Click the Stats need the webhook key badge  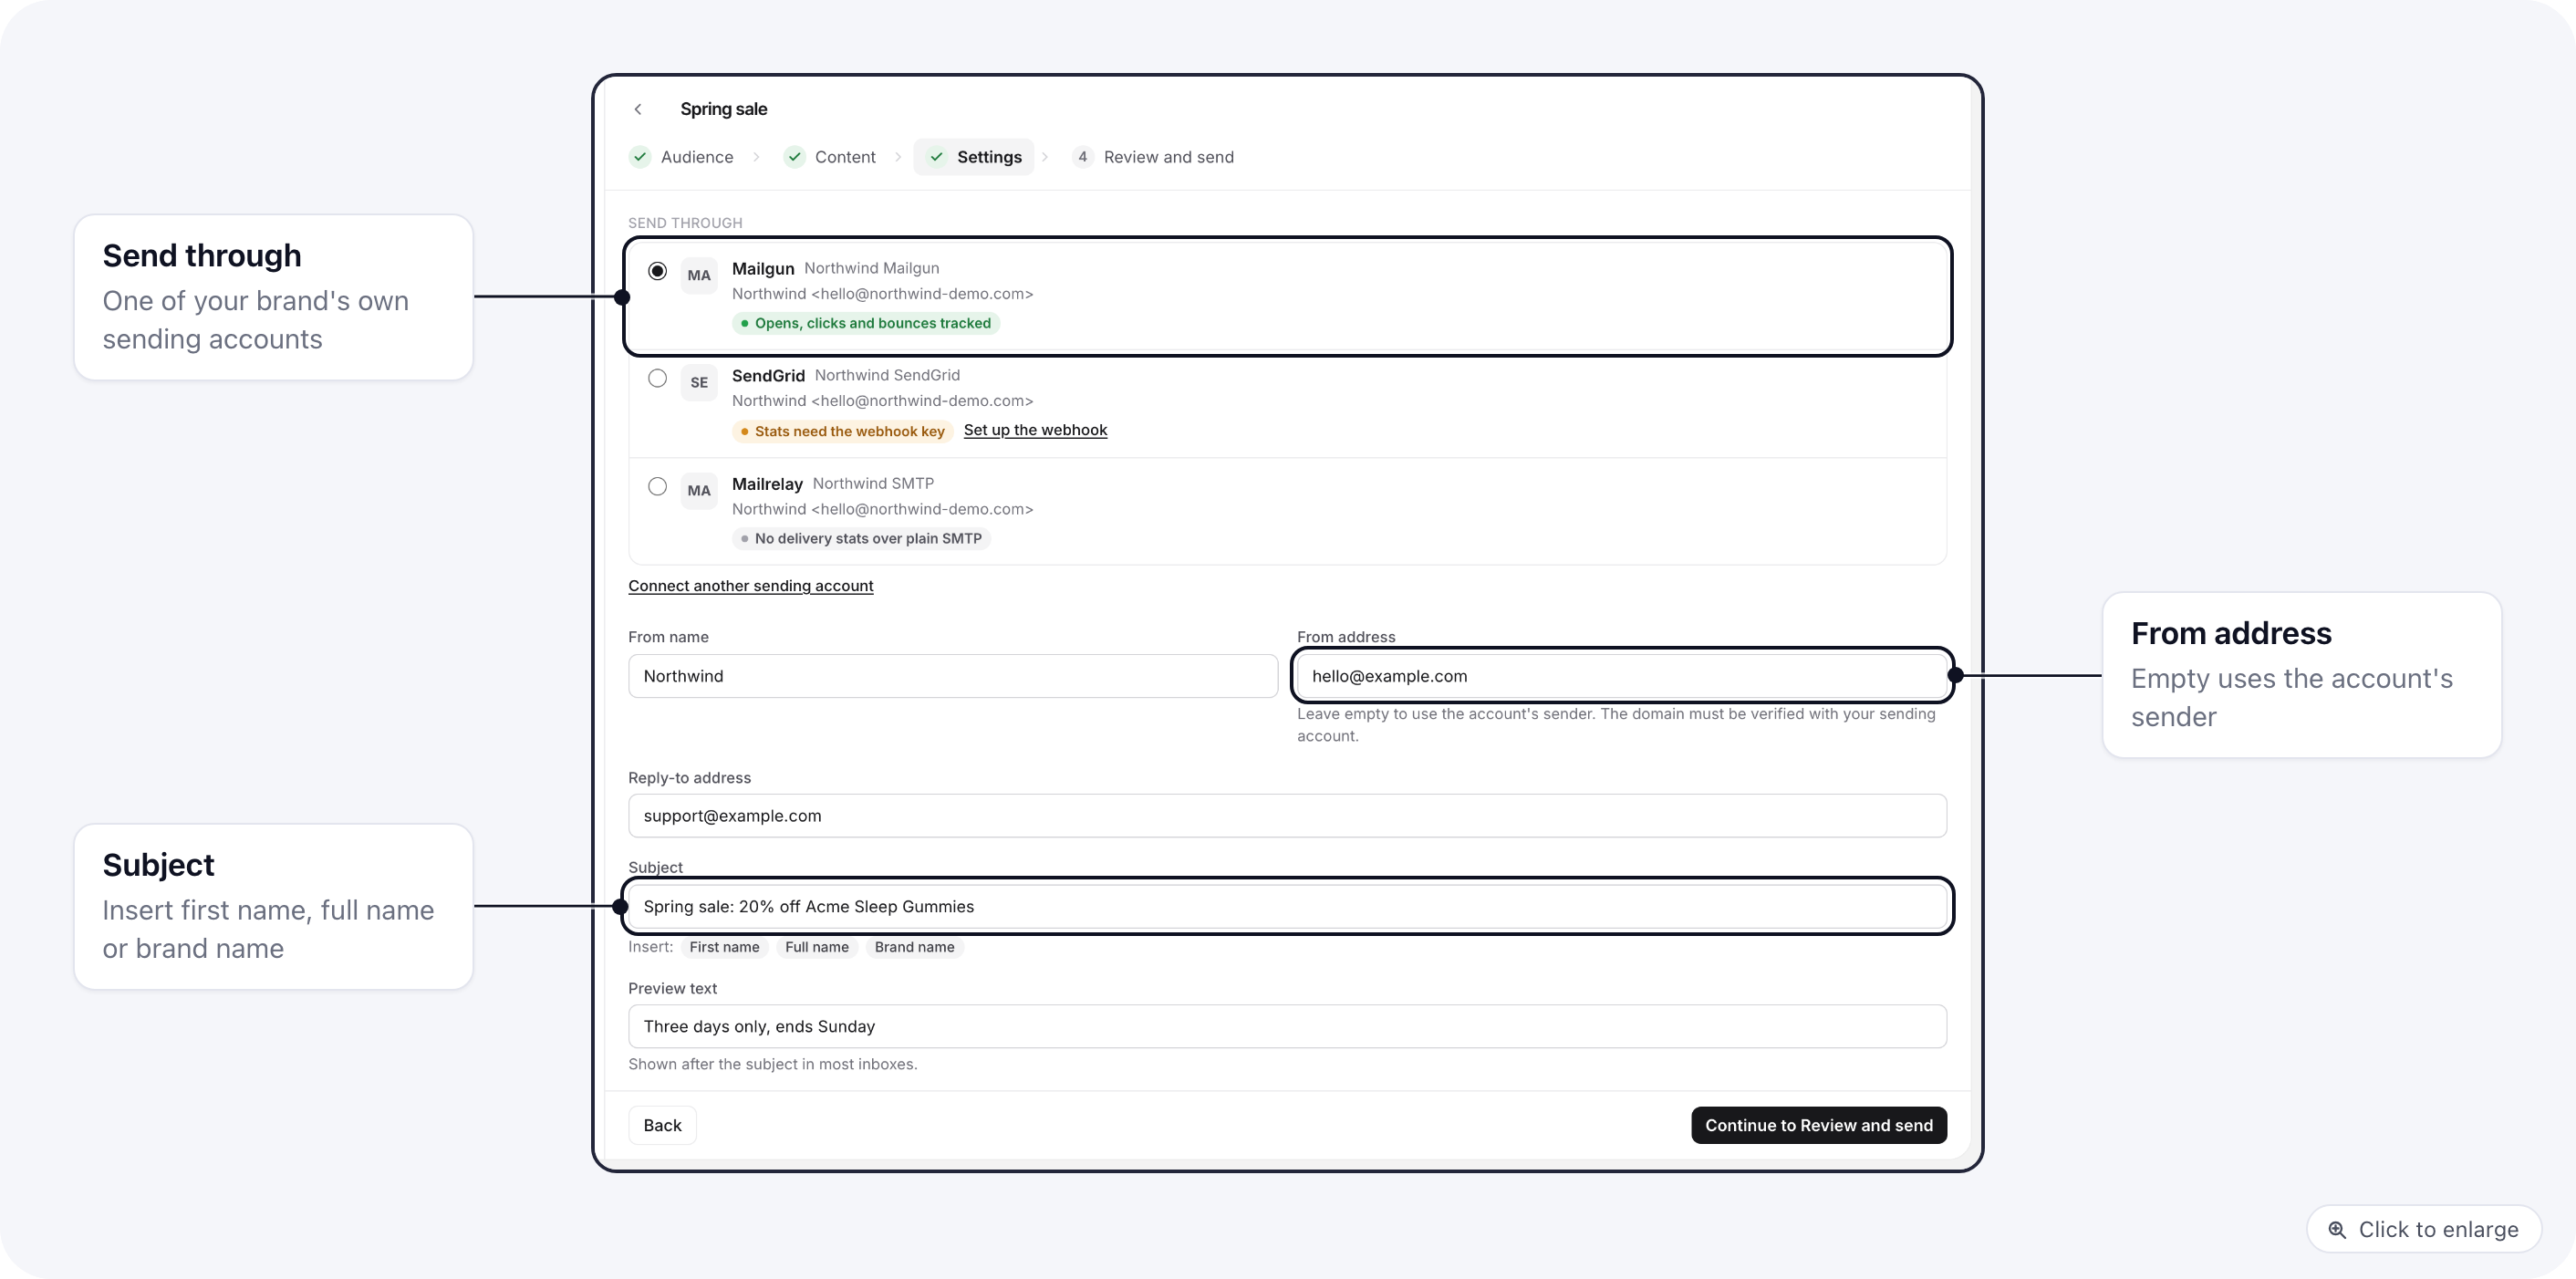click(x=843, y=431)
